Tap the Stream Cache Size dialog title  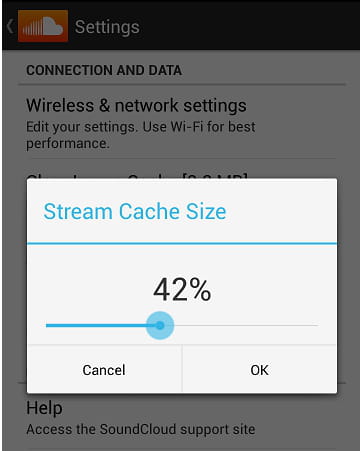point(135,211)
